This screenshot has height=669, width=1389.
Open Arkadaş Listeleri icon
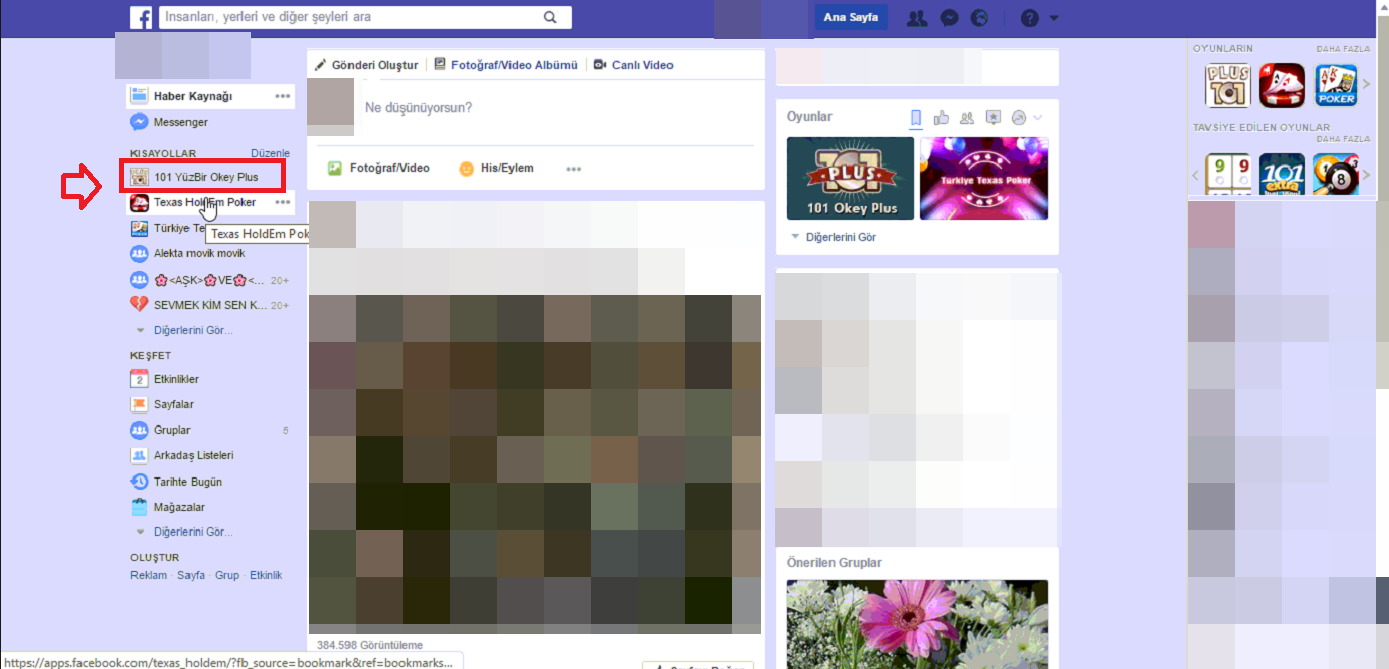(x=140, y=455)
